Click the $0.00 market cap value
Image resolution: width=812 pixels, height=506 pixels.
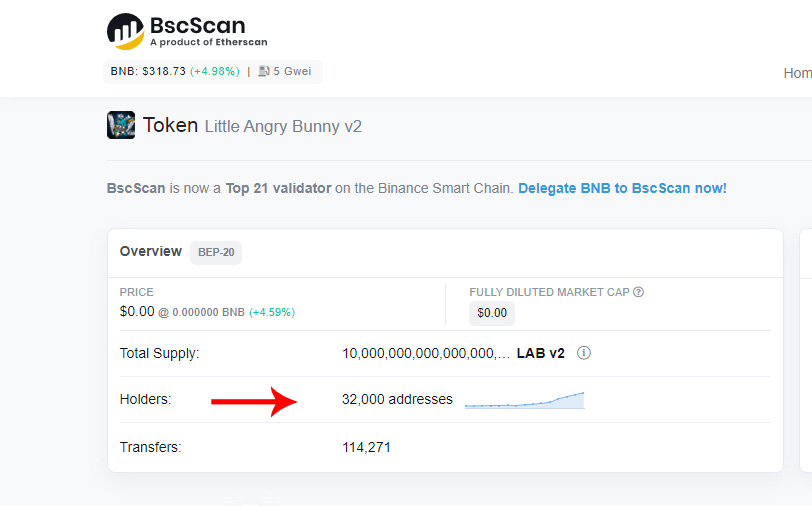point(492,313)
